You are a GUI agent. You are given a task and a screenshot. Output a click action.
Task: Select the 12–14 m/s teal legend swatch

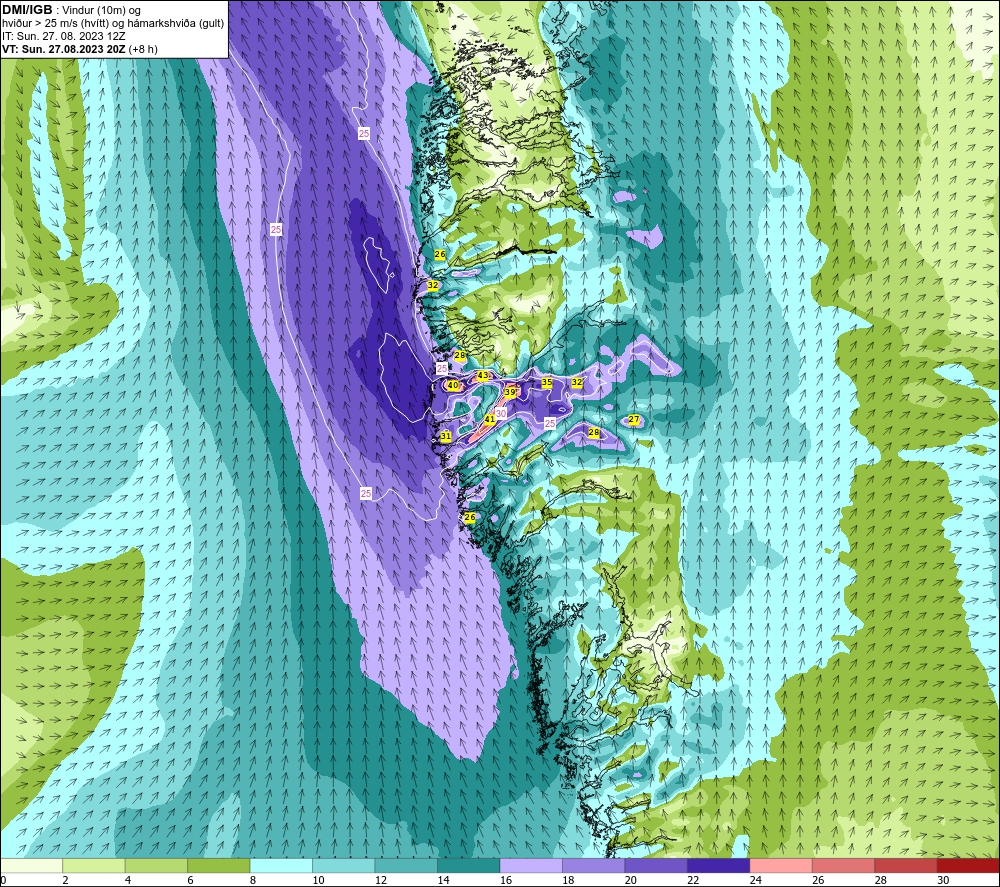pos(406,865)
